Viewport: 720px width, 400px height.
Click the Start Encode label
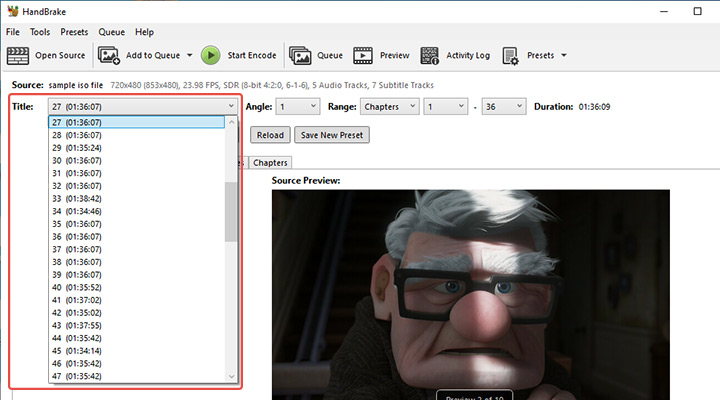pyautogui.click(x=252, y=56)
